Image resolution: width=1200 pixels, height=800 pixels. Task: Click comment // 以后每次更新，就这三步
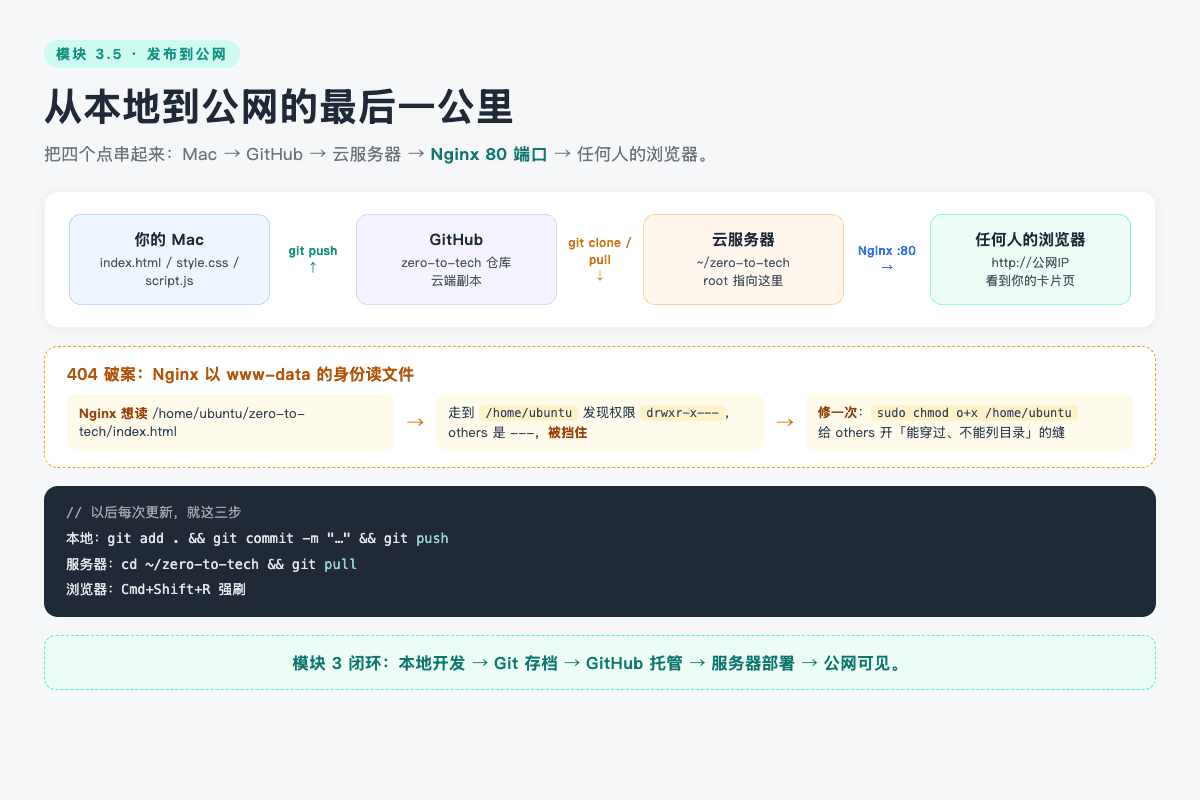coord(154,512)
